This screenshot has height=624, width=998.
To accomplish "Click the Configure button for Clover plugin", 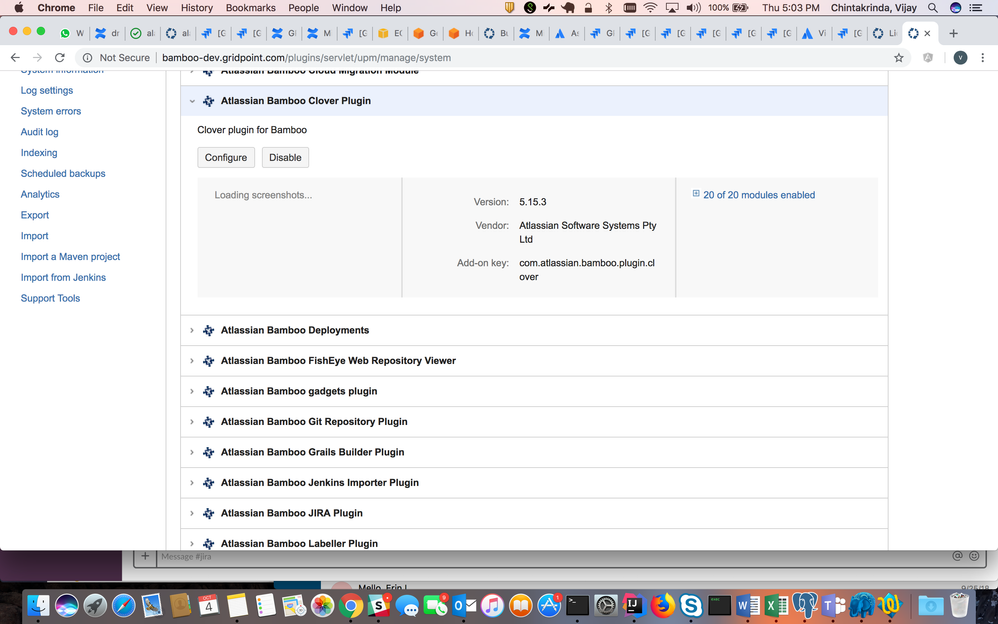I will click(x=226, y=157).
